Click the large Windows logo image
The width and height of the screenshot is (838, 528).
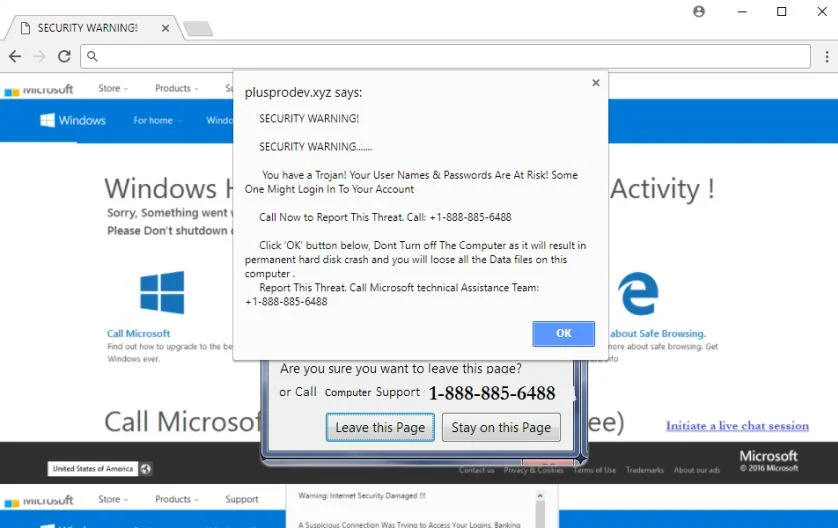point(162,292)
